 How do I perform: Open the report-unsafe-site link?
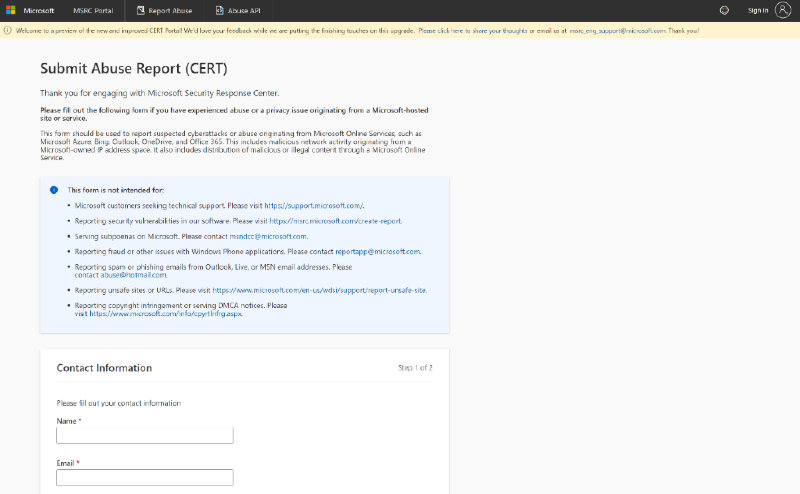point(319,290)
